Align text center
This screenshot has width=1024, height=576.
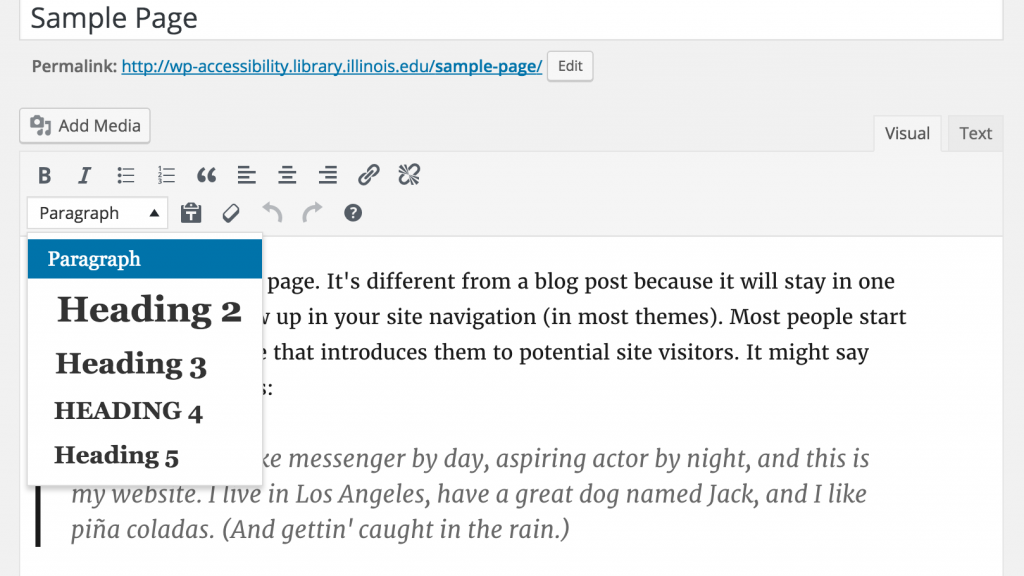(287, 175)
